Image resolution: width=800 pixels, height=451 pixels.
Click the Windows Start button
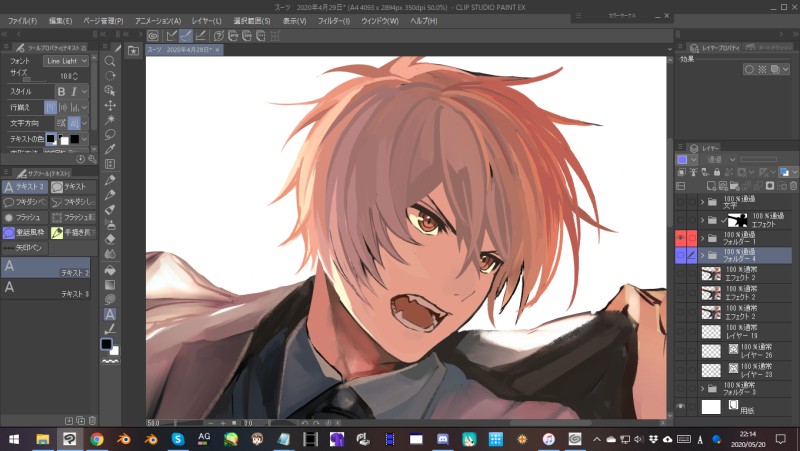[x=14, y=439]
